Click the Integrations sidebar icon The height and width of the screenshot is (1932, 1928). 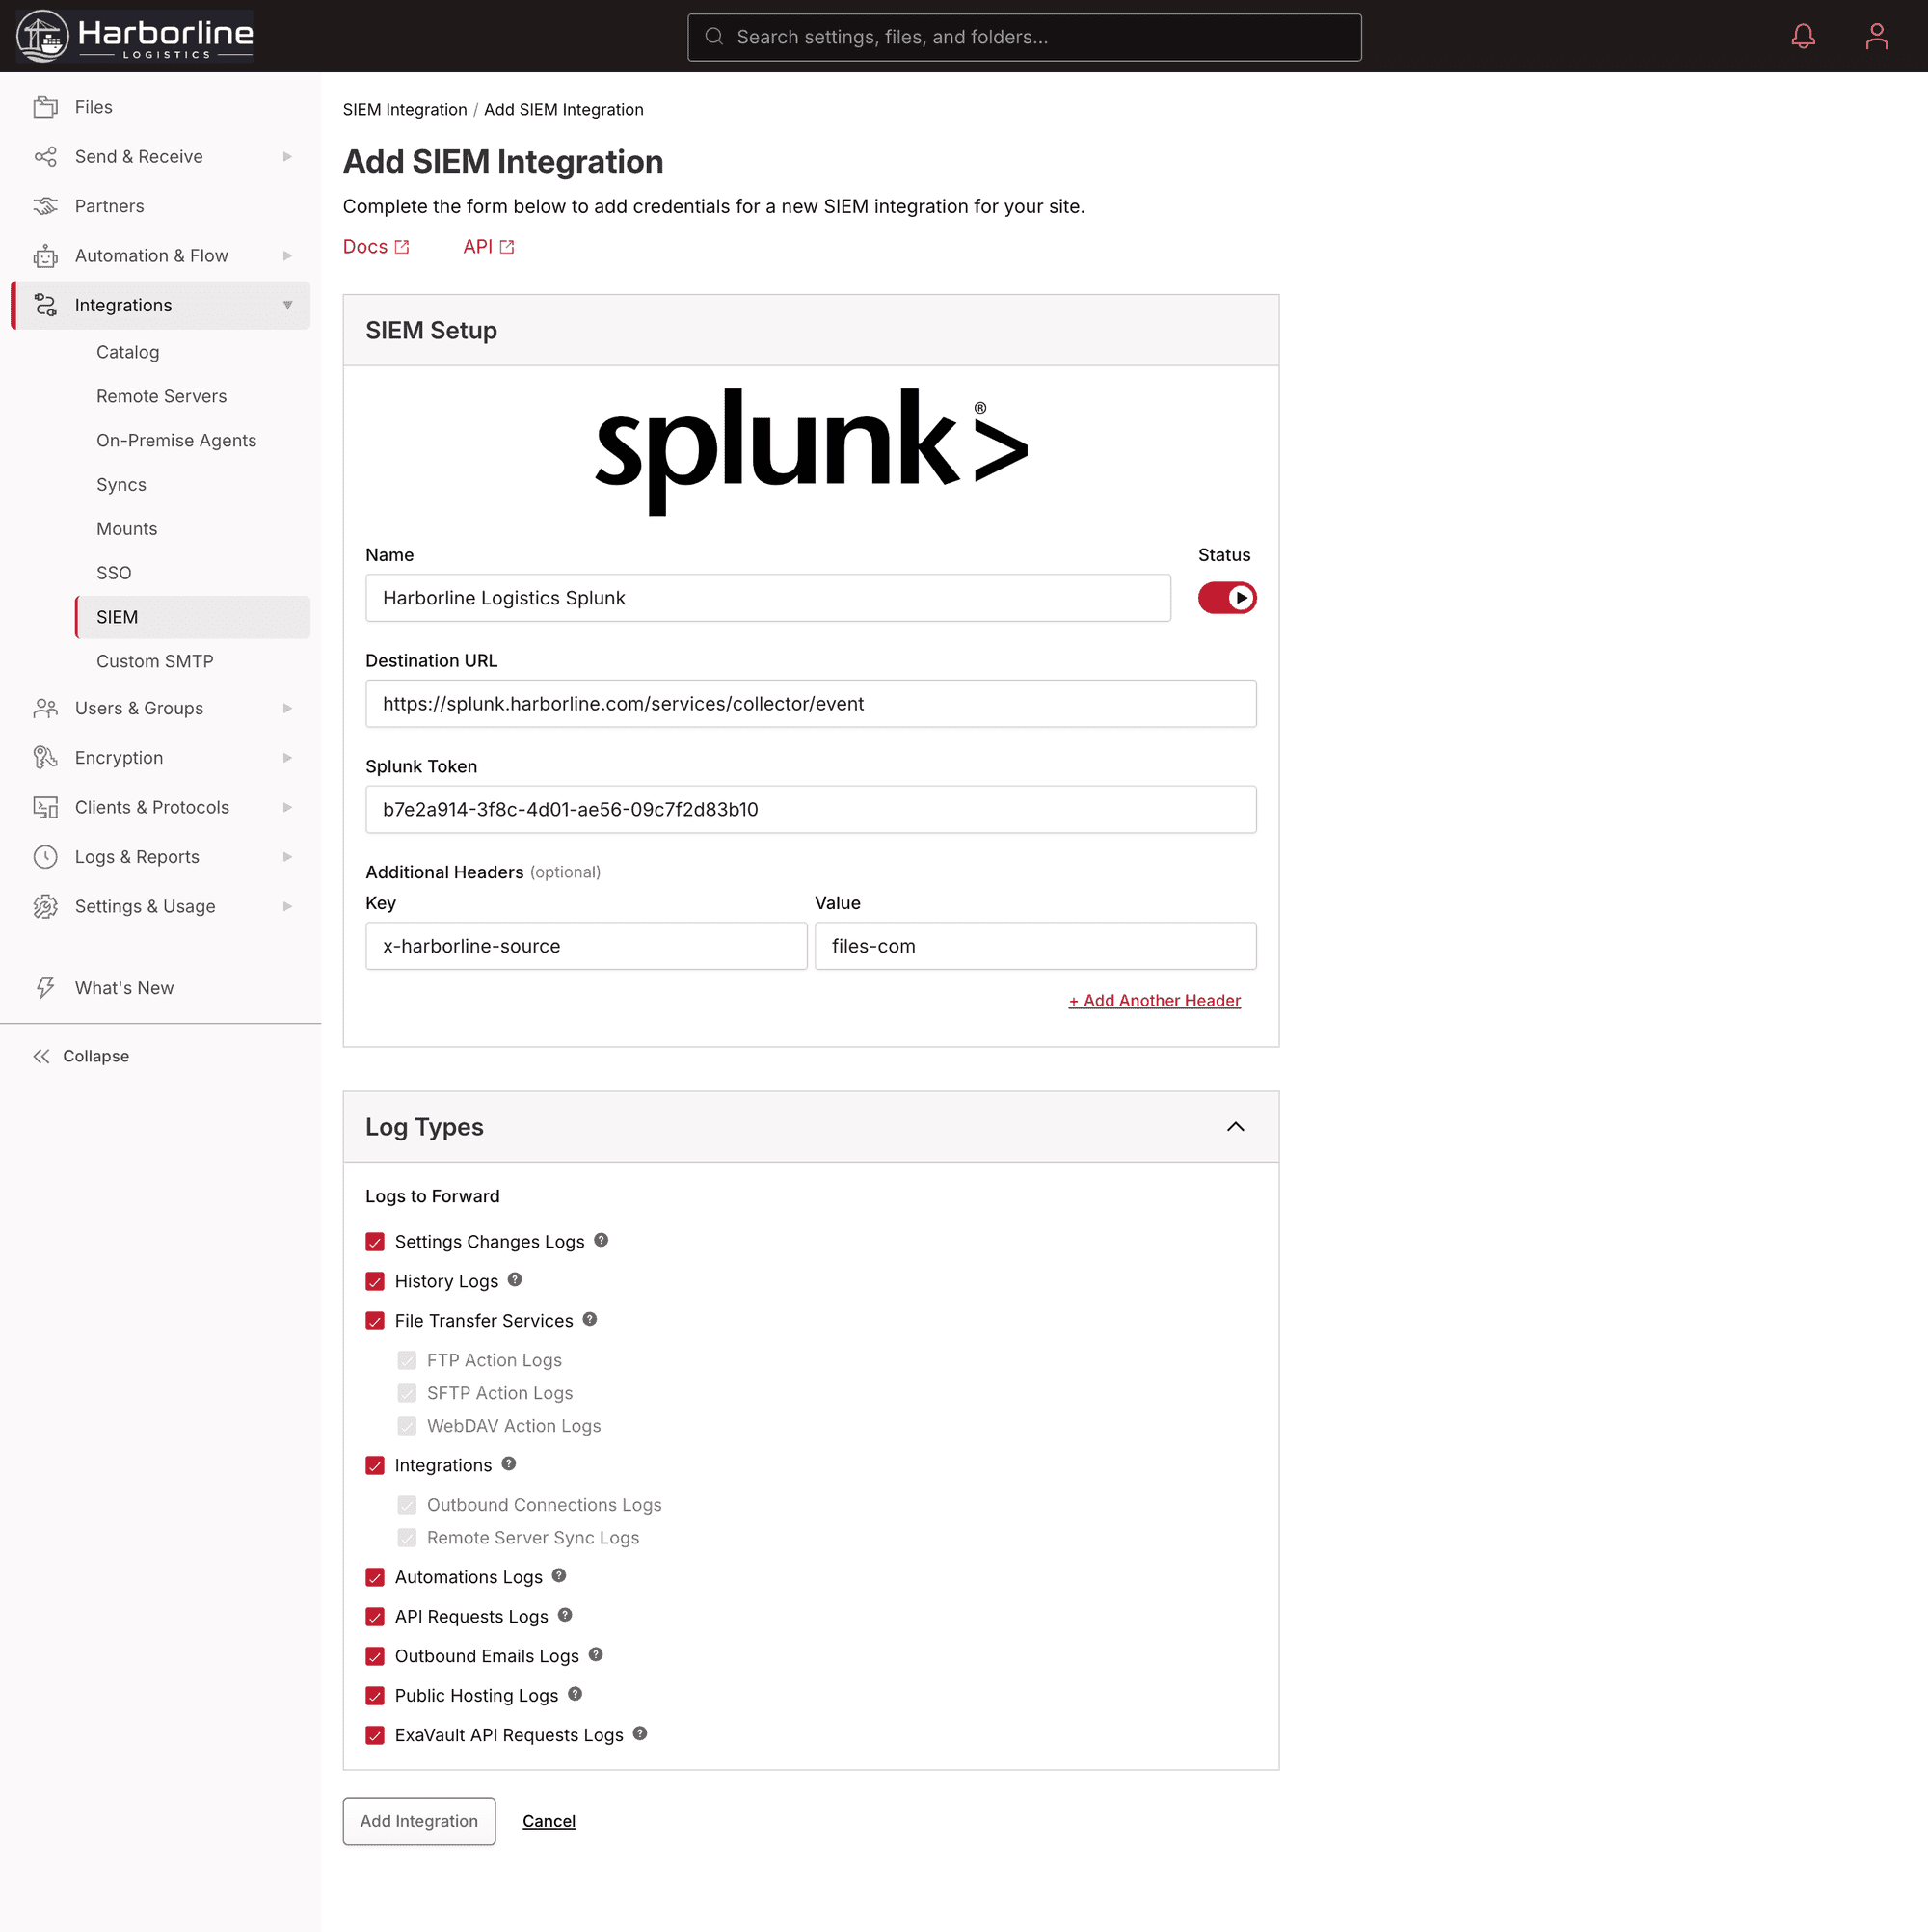[45, 305]
